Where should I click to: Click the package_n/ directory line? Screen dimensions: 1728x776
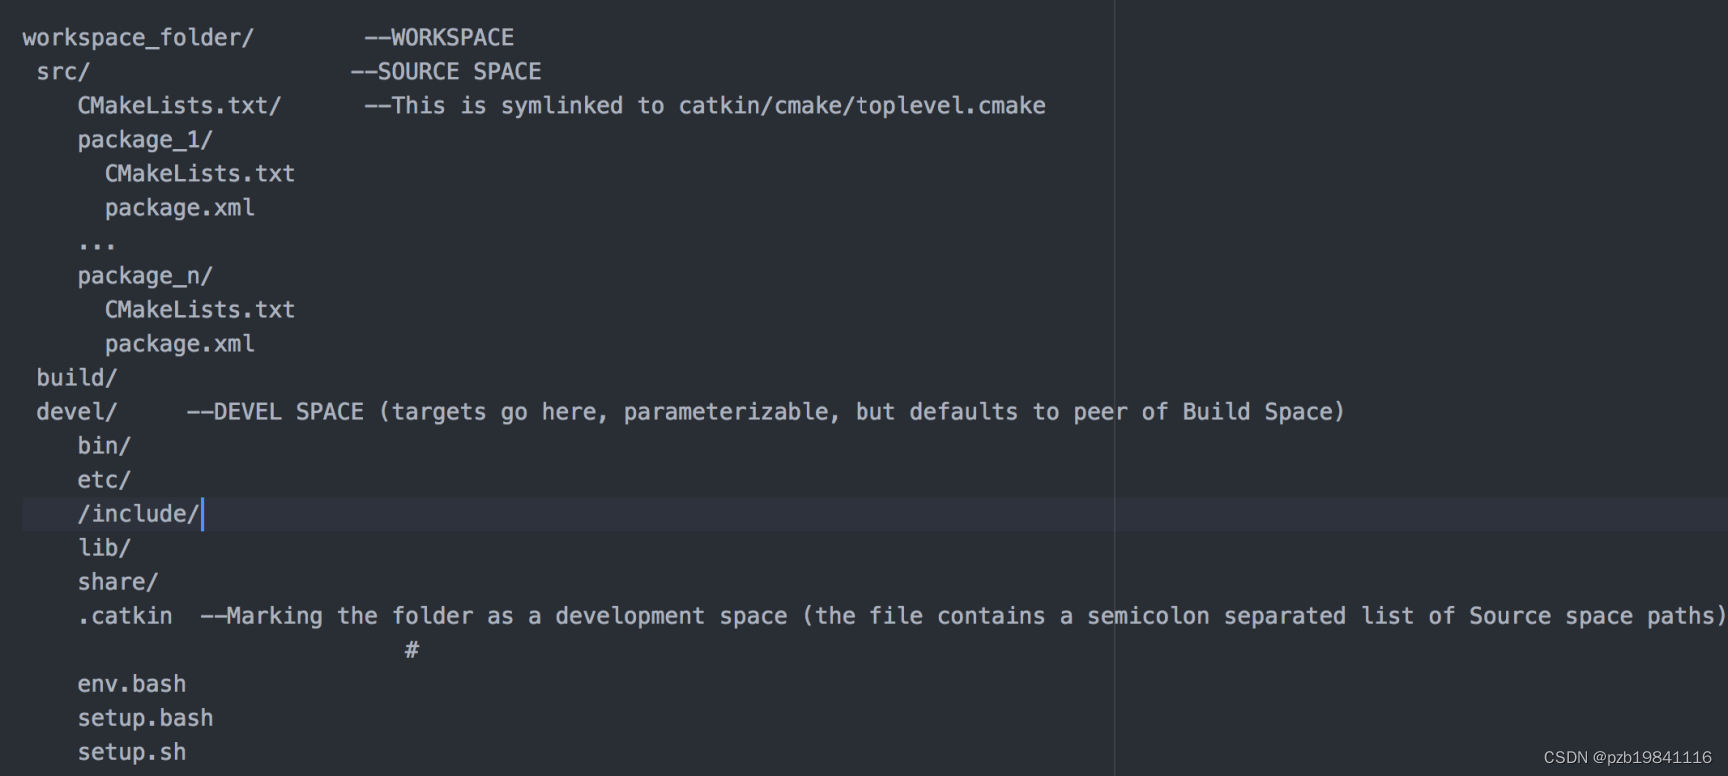tap(145, 276)
